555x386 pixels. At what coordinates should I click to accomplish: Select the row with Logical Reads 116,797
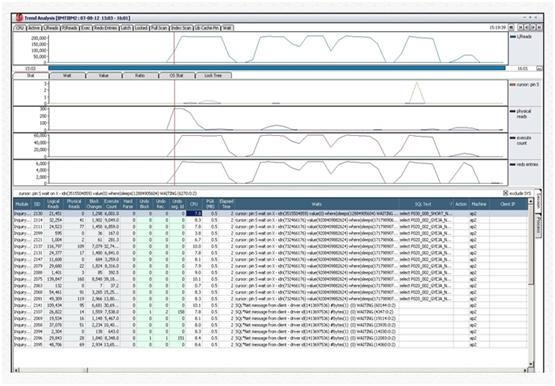(270, 246)
